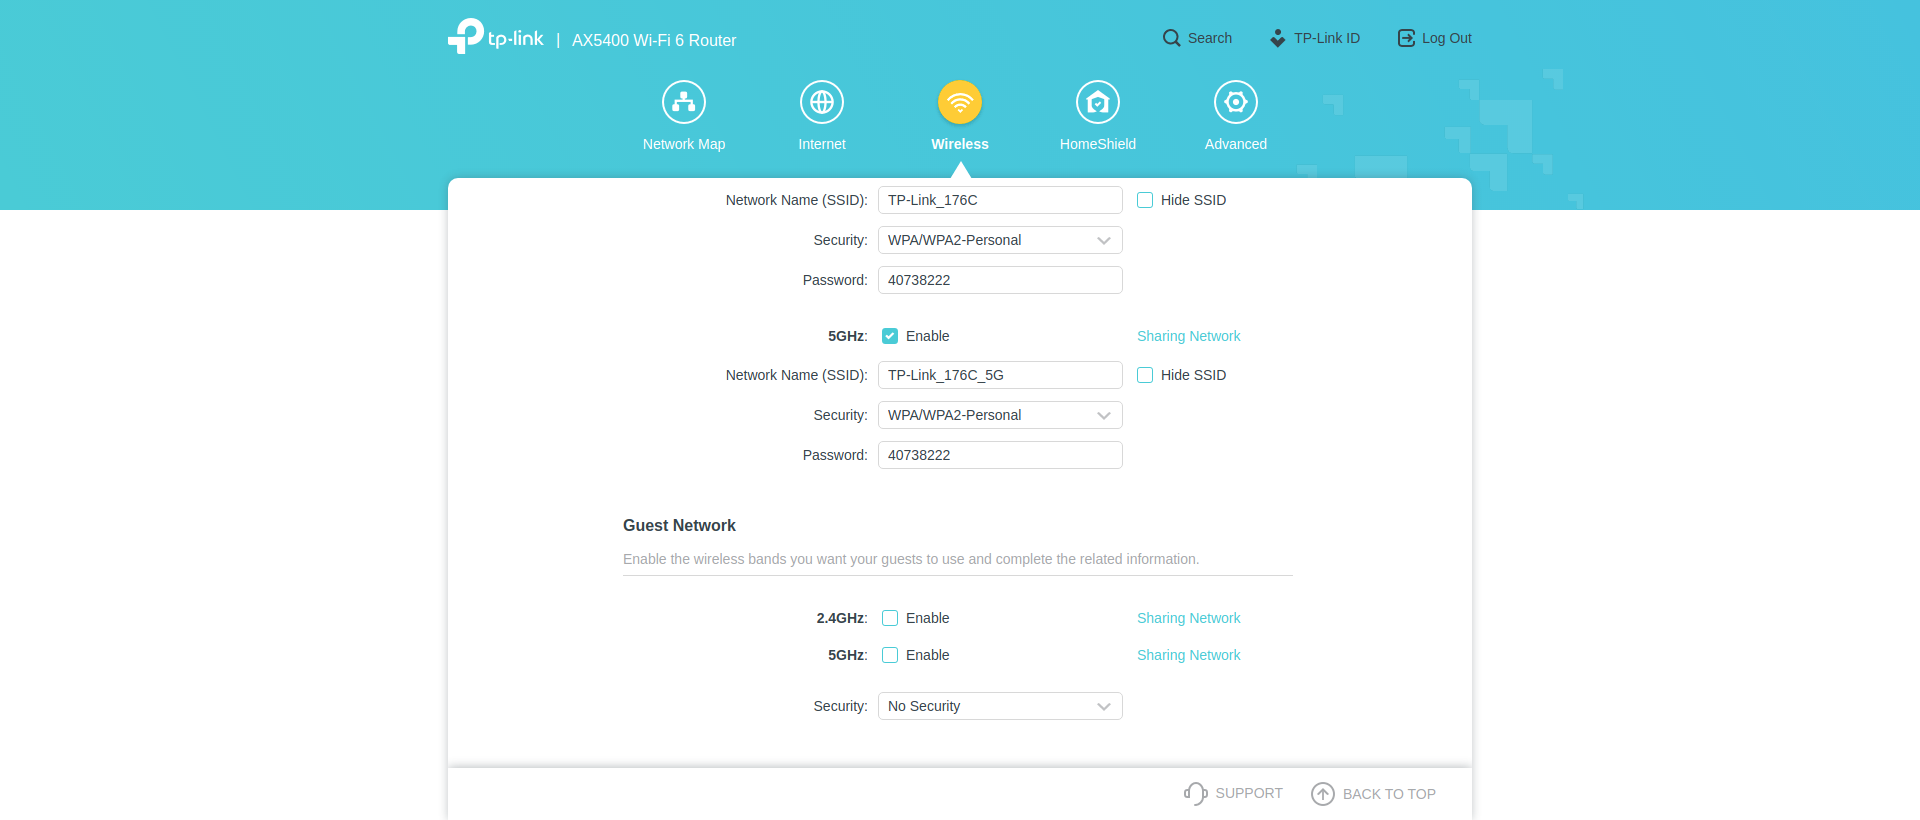Image resolution: width=1920 pixels, height=820 pixels.
Task: Click Sharing Network link beside guest 2.4GHz
Action: [1188, 618]
